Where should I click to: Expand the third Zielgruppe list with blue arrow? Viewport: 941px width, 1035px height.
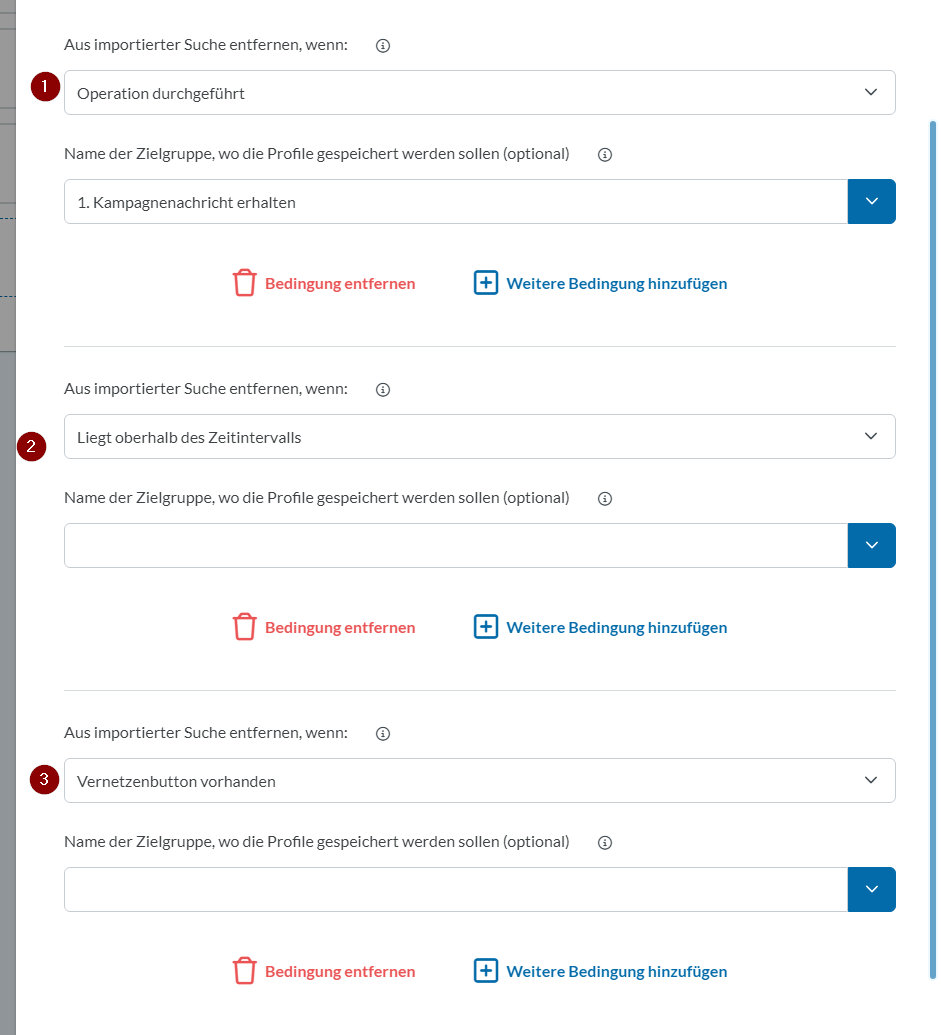click(x=871, y=890)
